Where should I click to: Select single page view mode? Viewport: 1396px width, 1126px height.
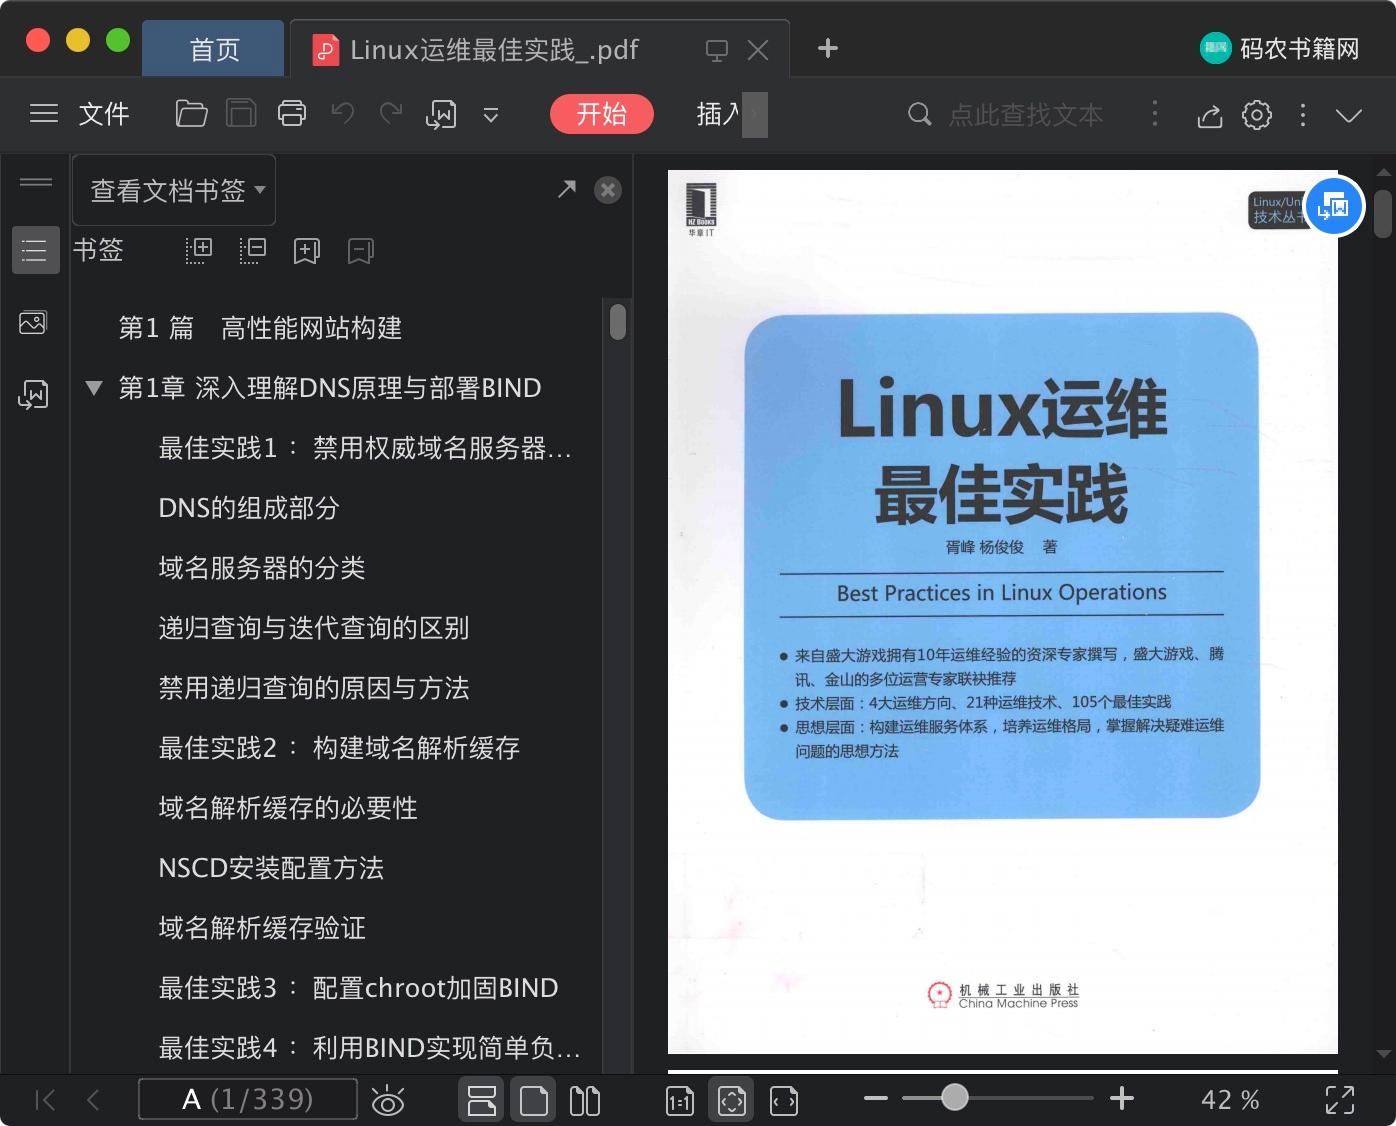[x=534, y=1100]
